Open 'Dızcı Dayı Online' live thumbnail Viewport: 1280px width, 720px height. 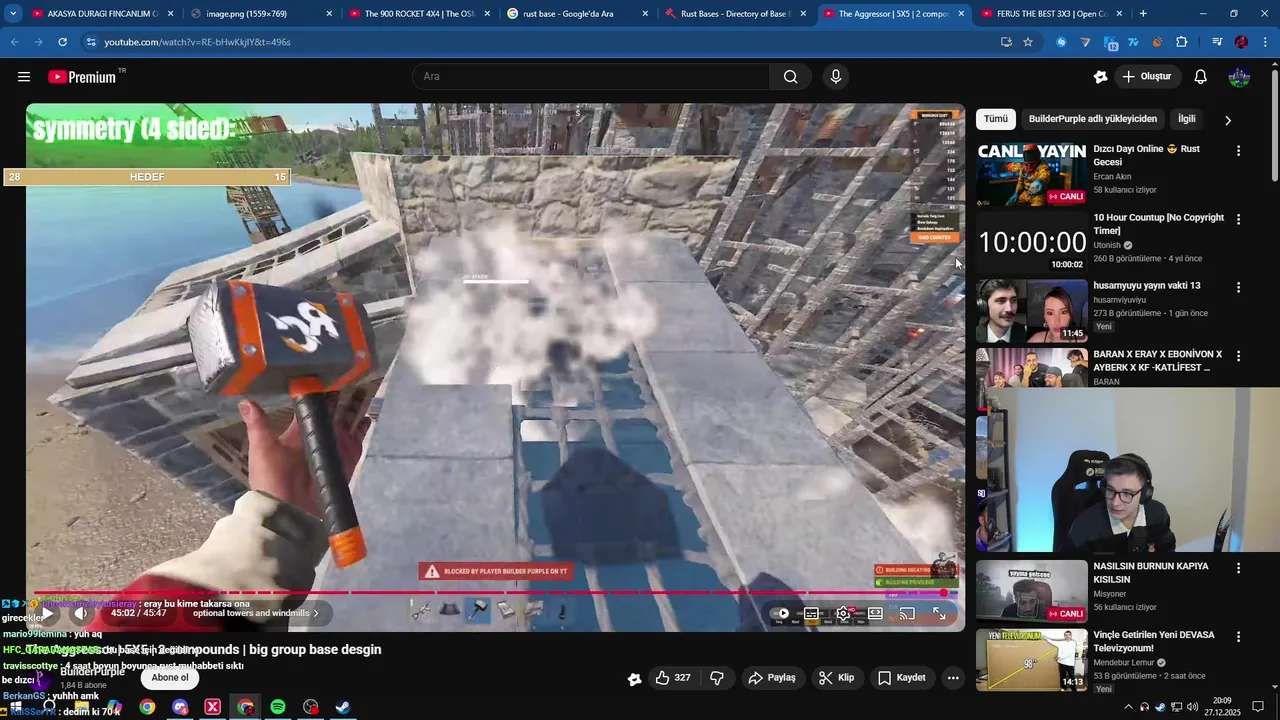(x=1032, y=174)
